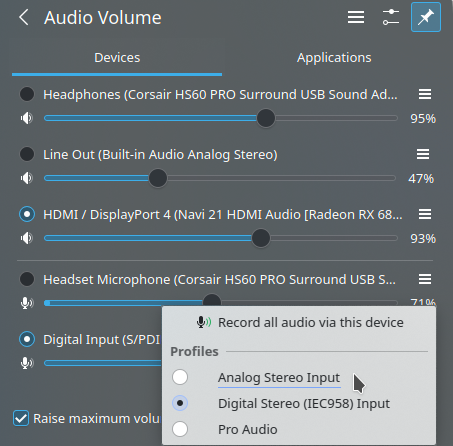
Task: Click the Headphones 95% volume value
Action: tap(423, 118)
